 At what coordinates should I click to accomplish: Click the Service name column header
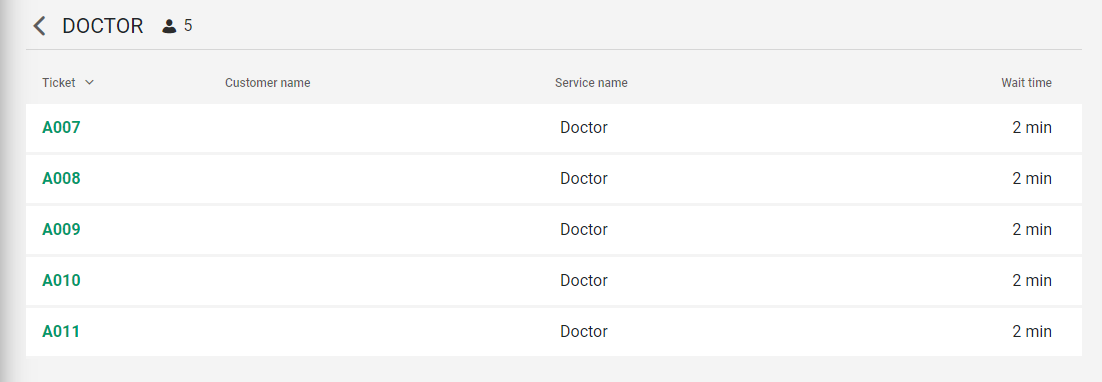click(x=591, y=83)
